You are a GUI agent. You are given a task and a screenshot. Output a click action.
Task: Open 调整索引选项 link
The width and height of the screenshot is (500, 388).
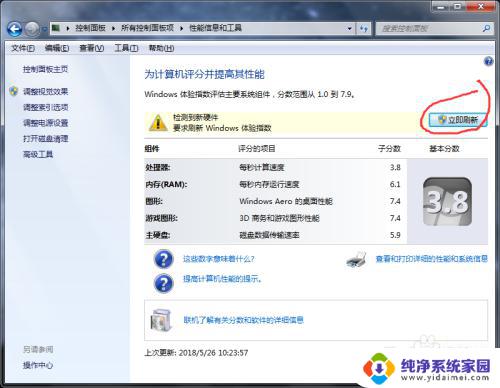[x=45, y=107]
